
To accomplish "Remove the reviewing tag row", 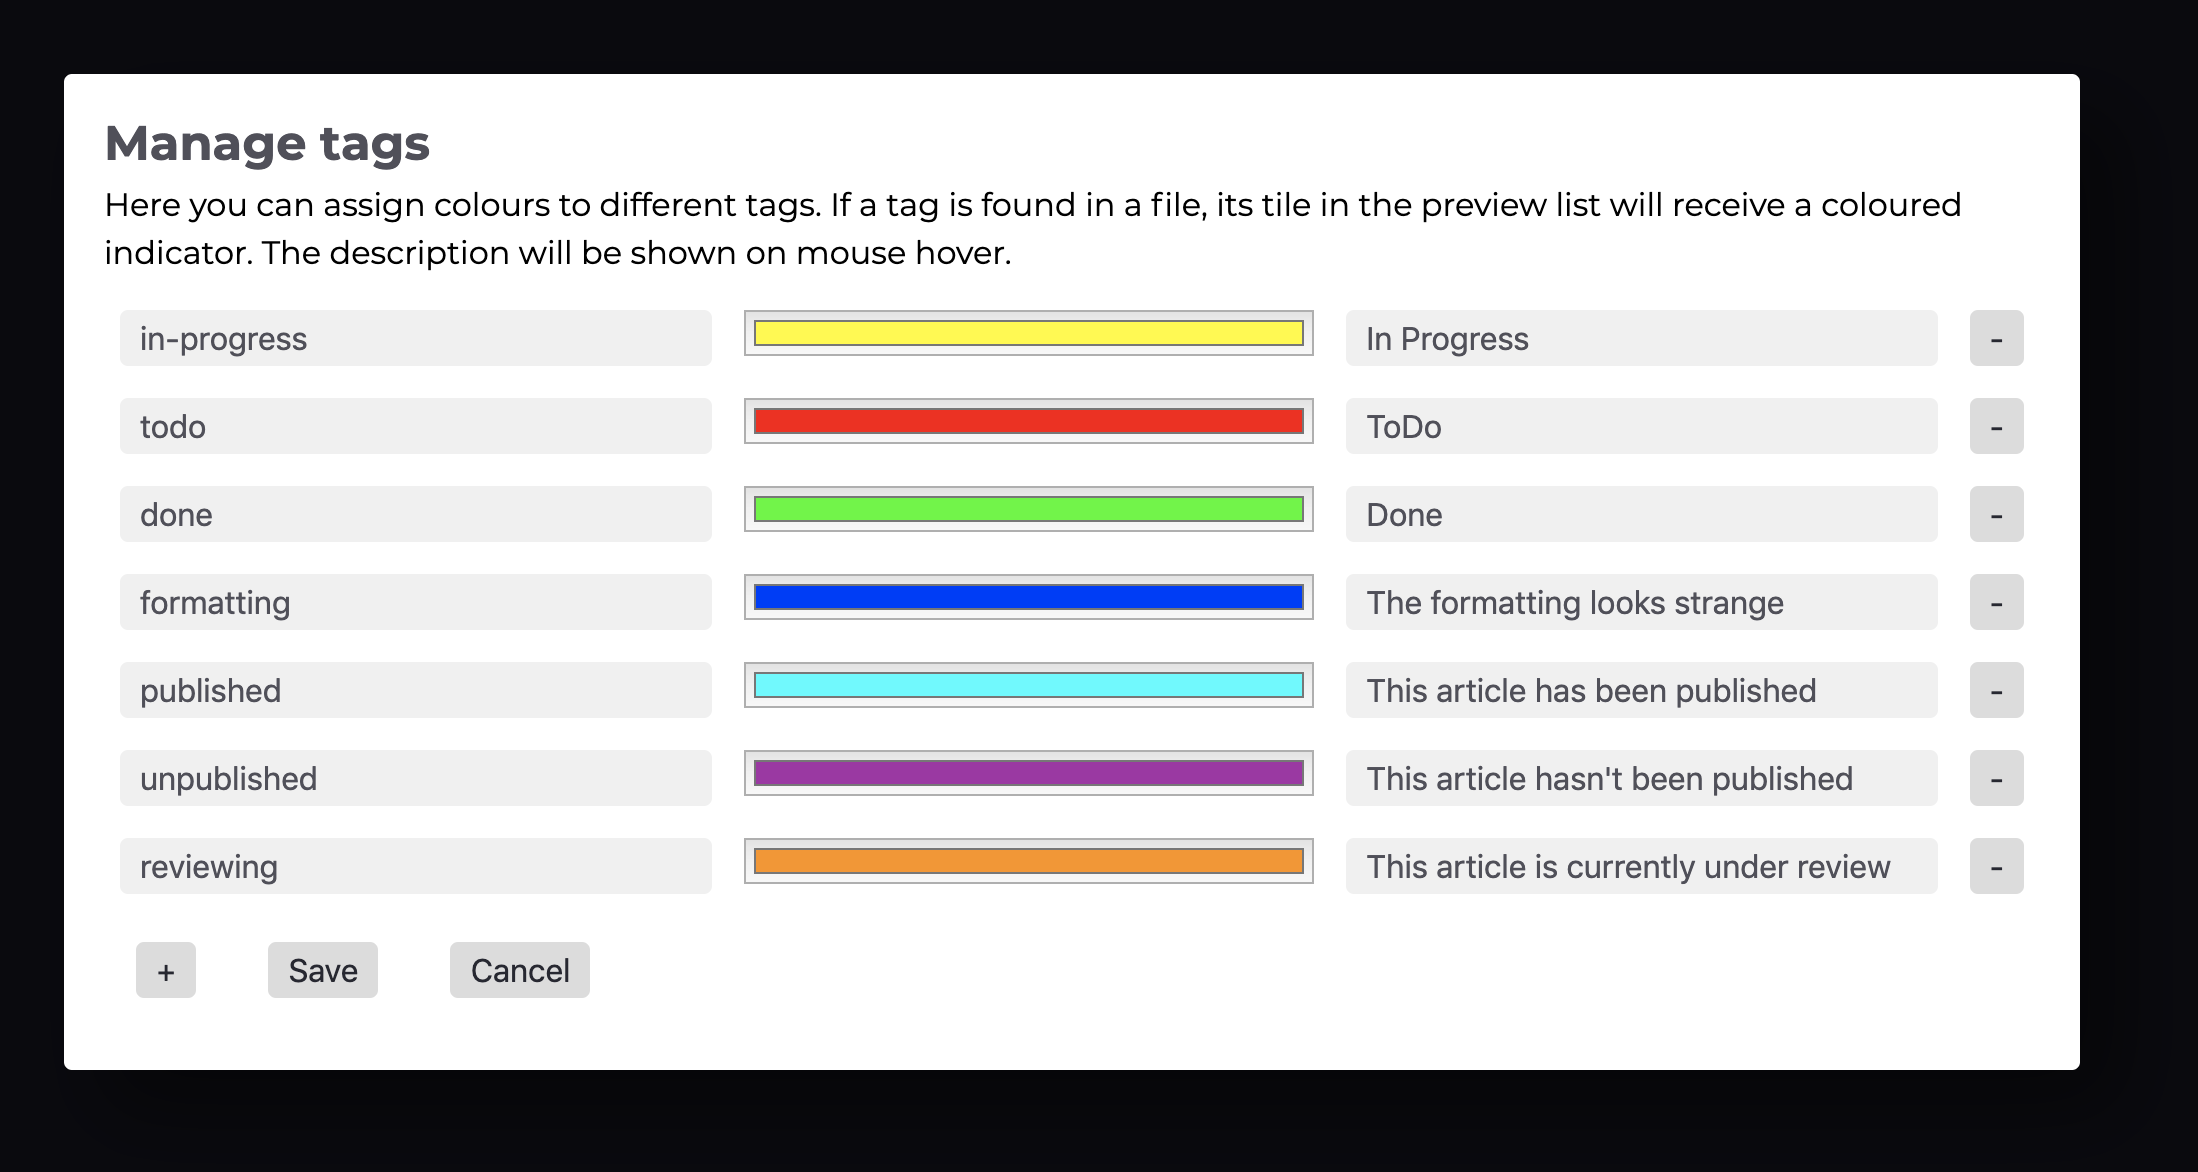I will click(x=1995, y=865).
